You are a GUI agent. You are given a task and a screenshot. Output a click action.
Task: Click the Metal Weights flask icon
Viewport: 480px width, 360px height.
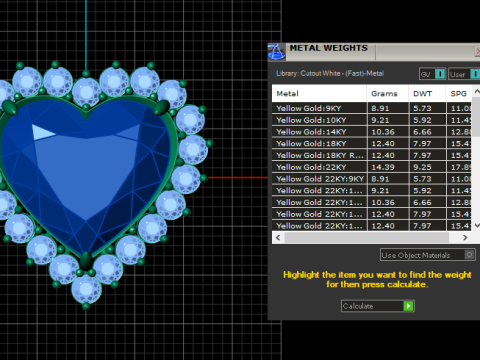276,52
